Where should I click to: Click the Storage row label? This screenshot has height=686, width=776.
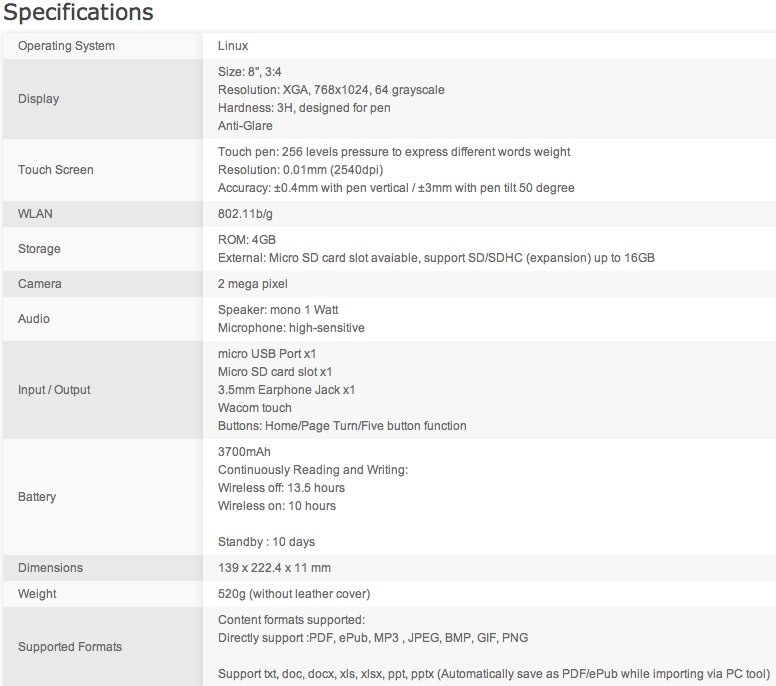click(x=39, y=249)
